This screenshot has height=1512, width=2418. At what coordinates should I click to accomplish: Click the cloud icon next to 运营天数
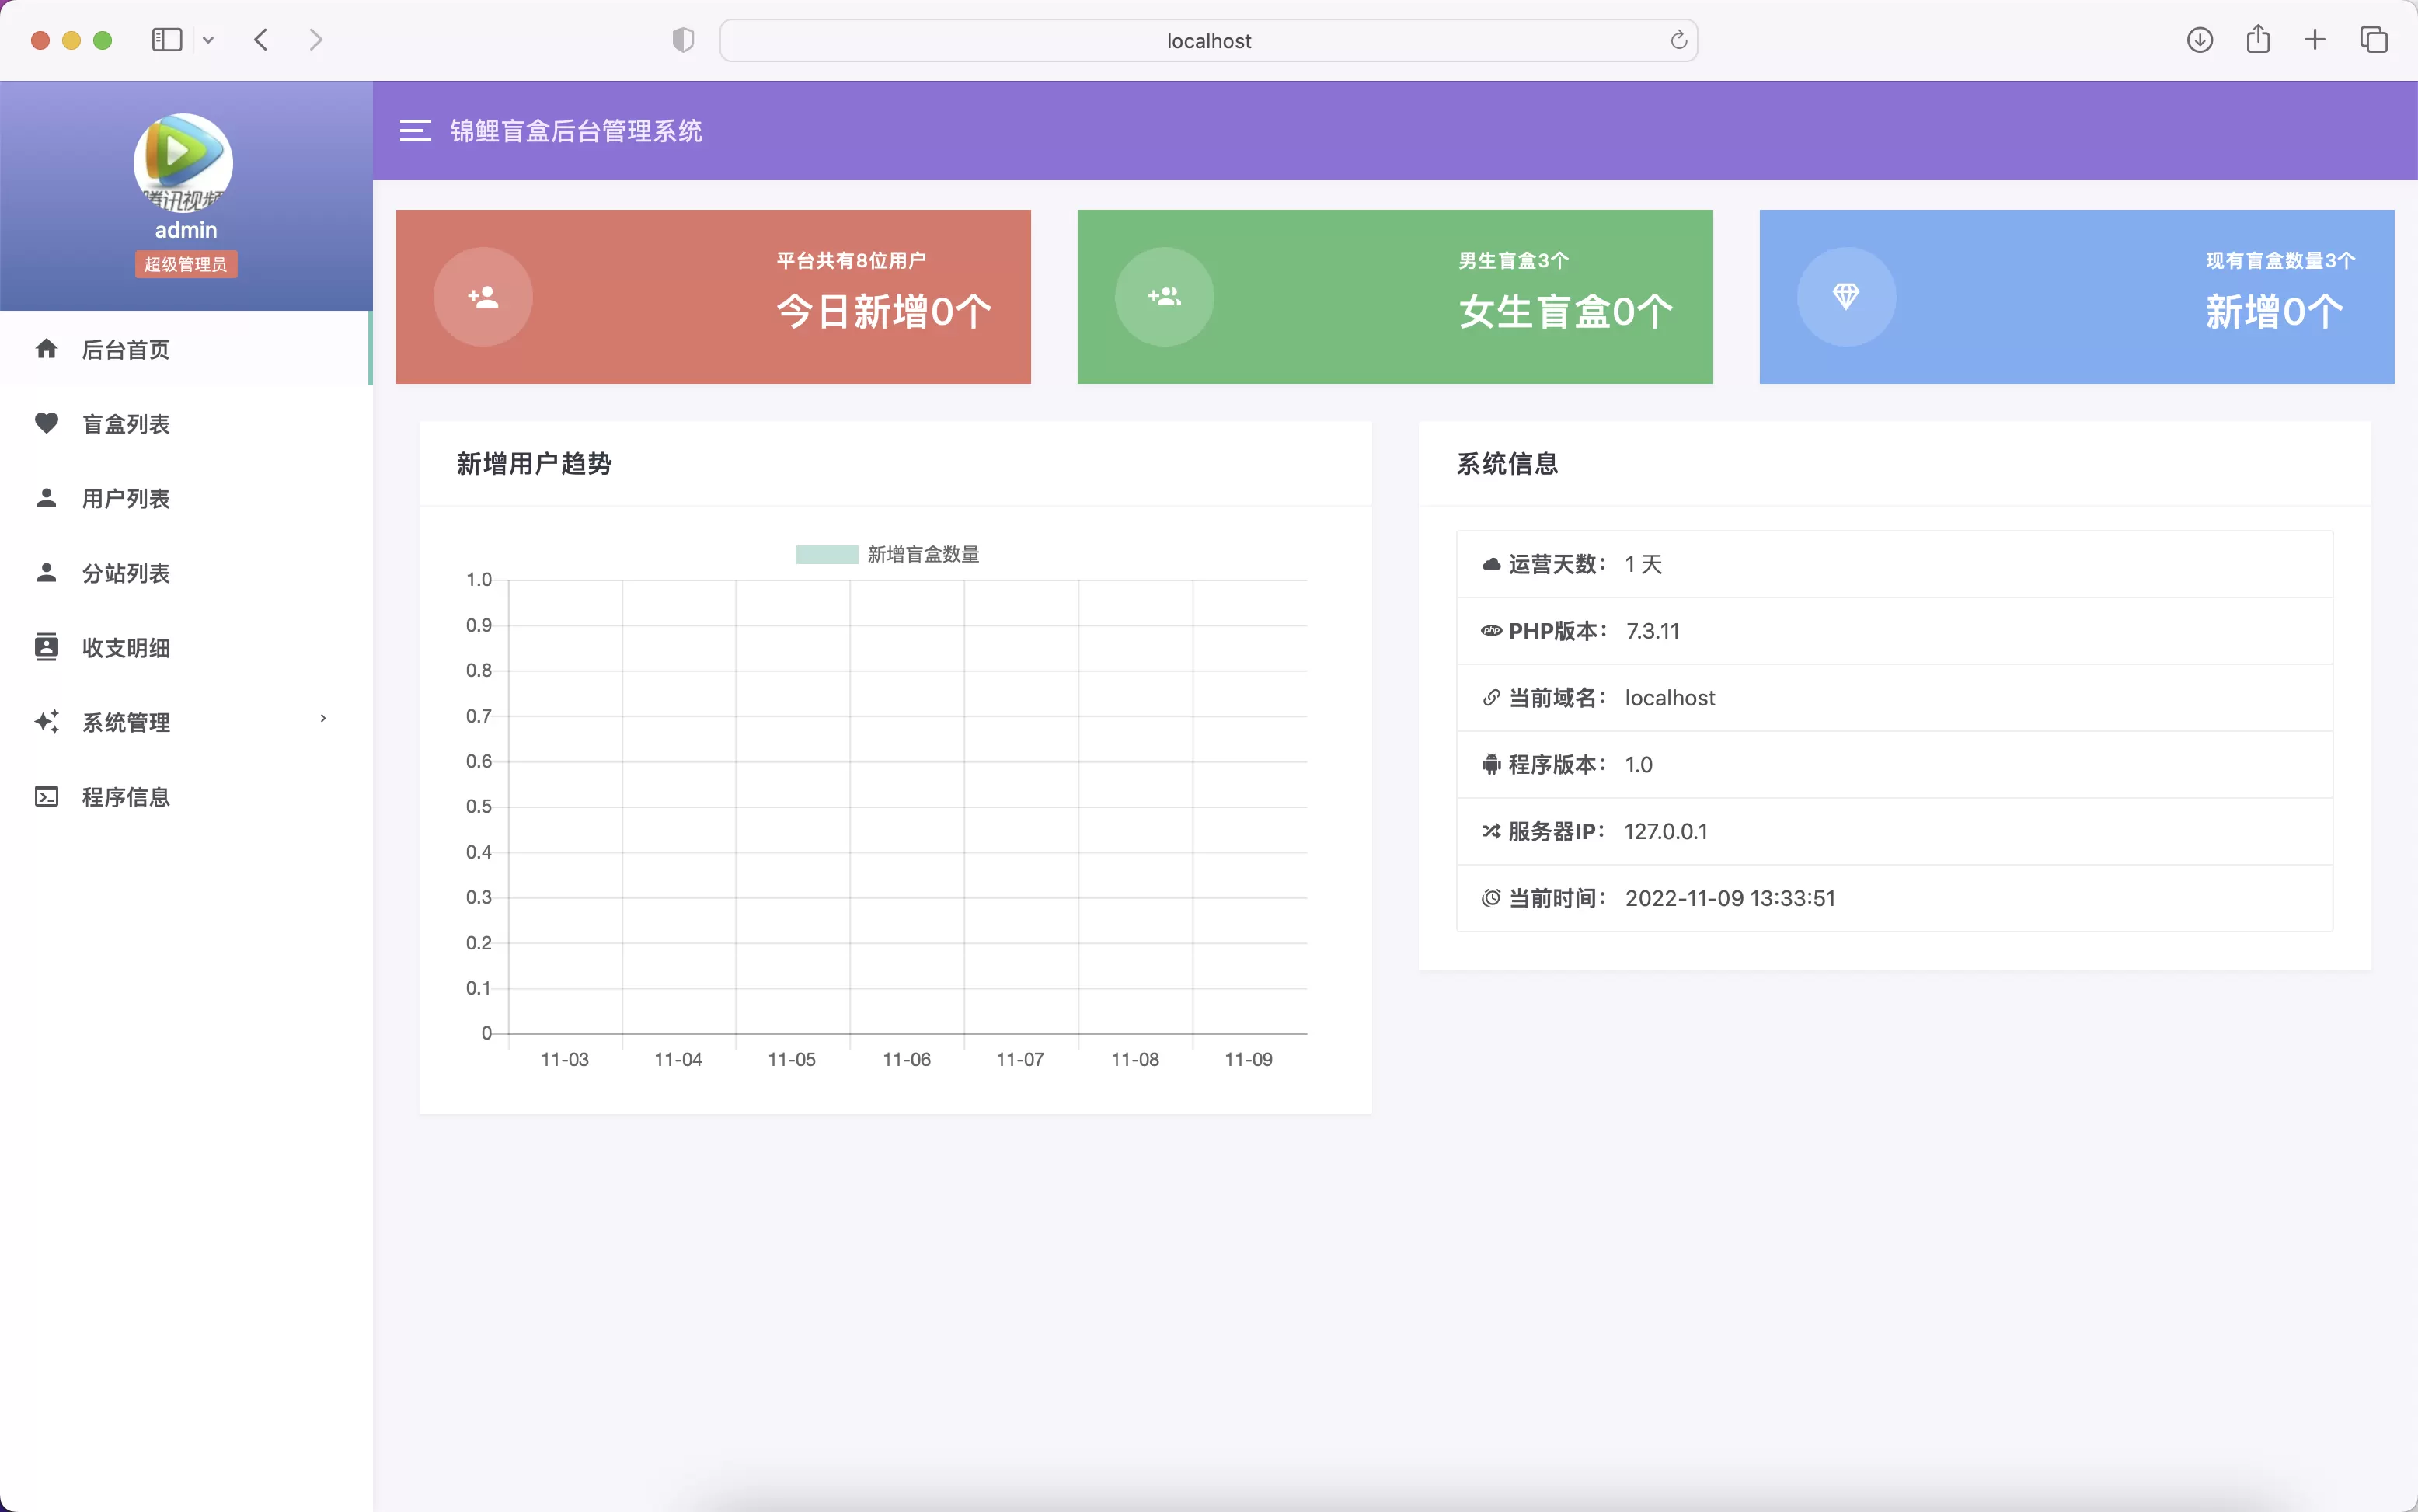1491,564
